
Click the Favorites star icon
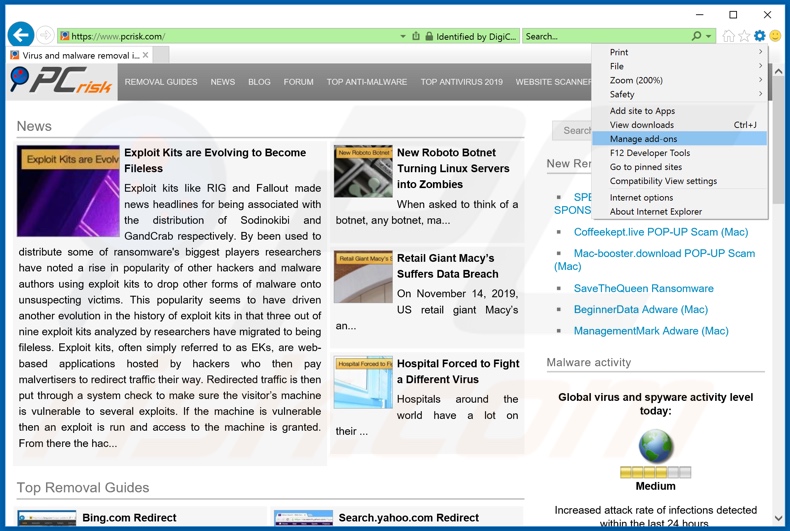tap(744, 36)
